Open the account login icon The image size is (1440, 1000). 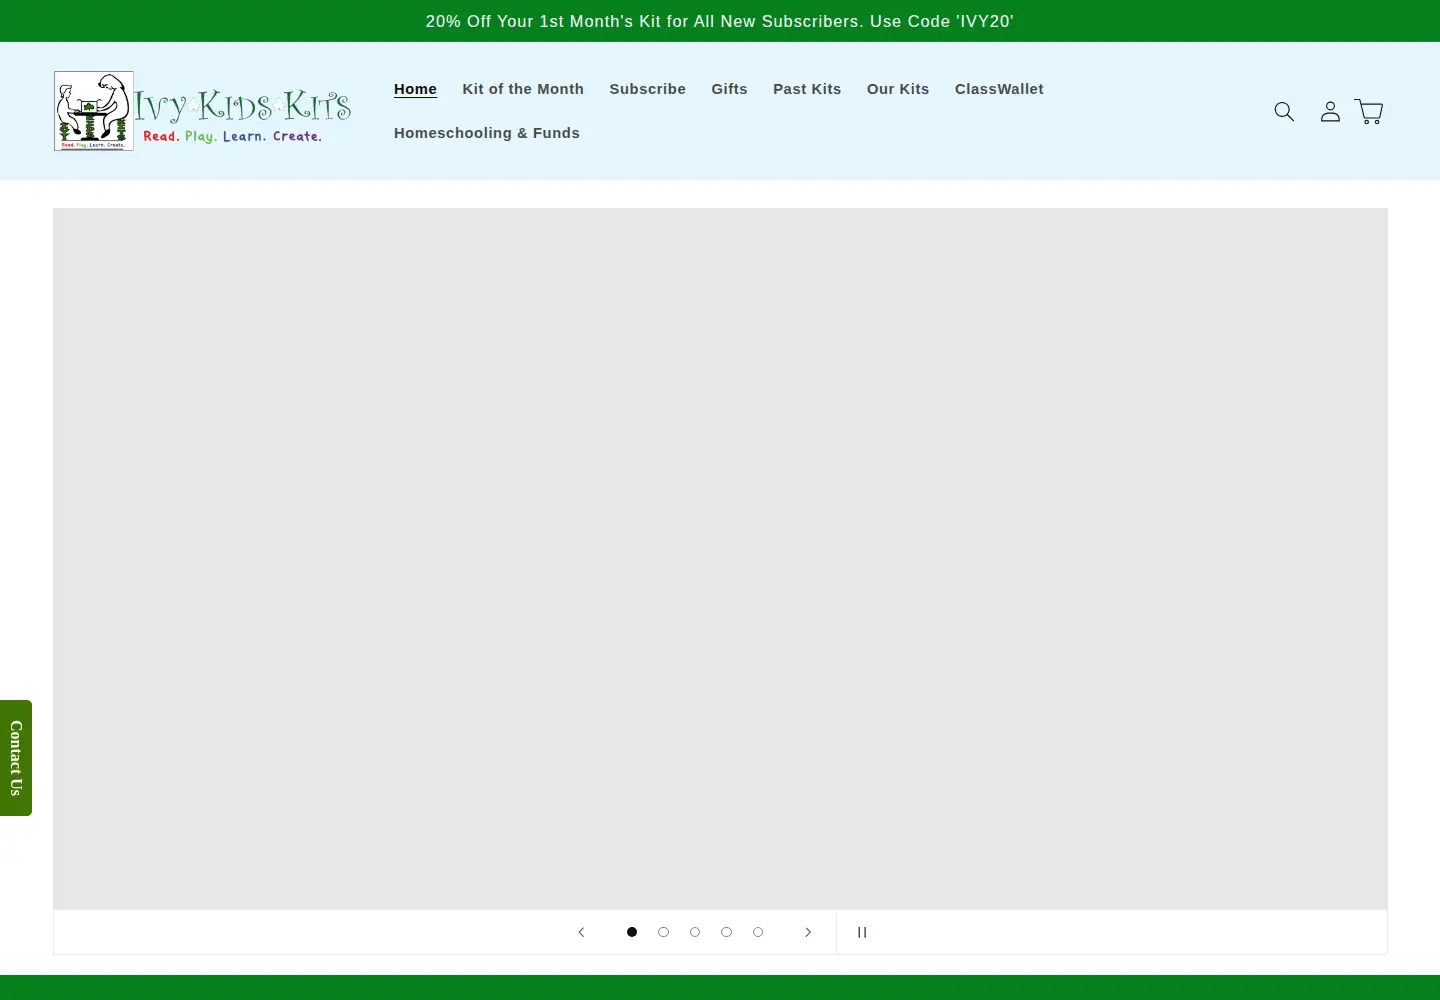[1330, 111]
